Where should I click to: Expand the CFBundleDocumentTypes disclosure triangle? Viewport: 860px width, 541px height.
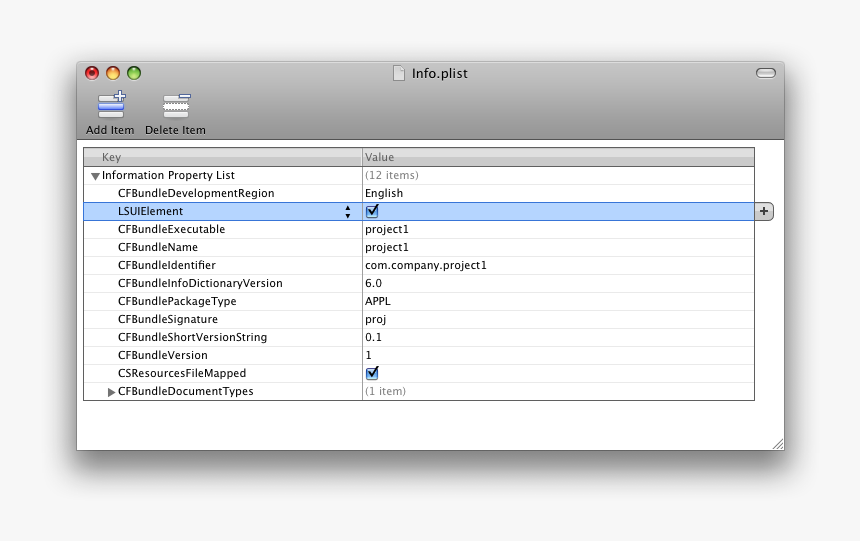coord(111,392)
